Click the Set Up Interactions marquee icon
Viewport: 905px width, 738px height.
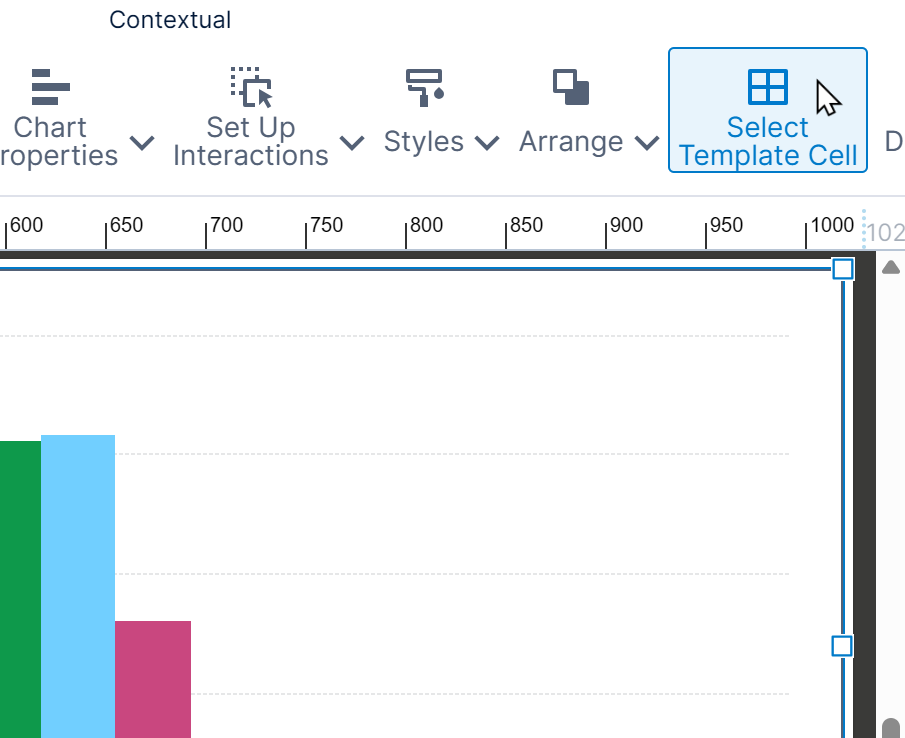coord(250,88)
